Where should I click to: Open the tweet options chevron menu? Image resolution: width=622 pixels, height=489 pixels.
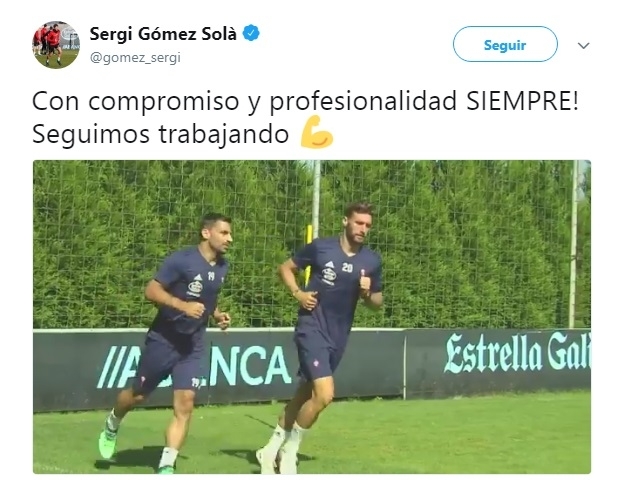coord(583,46)
